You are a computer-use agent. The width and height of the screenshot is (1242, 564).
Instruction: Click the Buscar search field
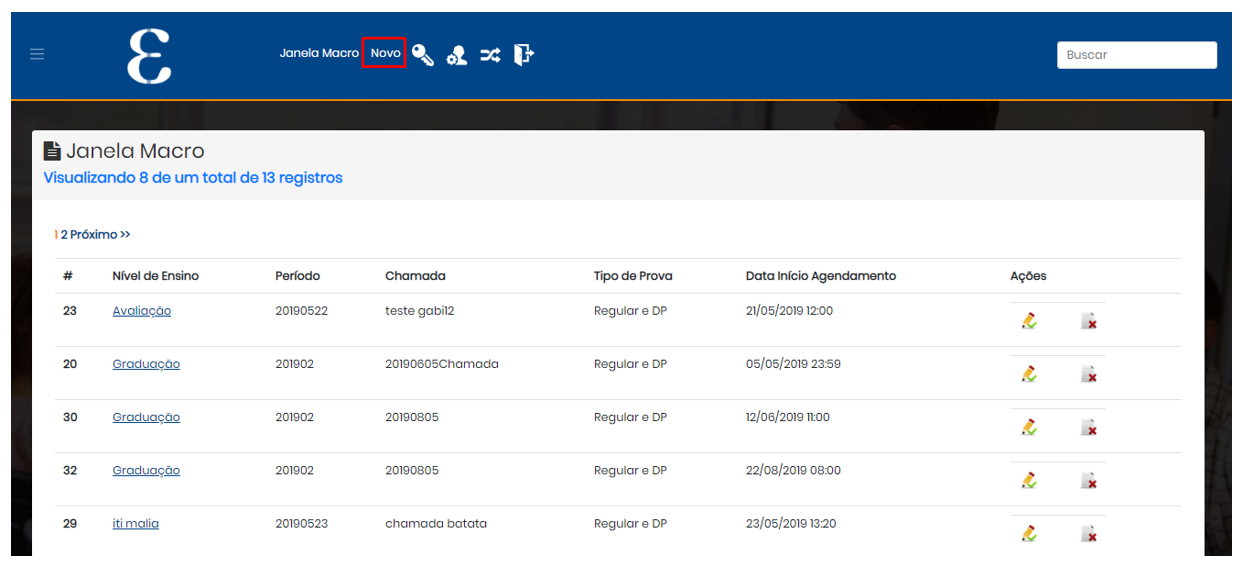1137,55
